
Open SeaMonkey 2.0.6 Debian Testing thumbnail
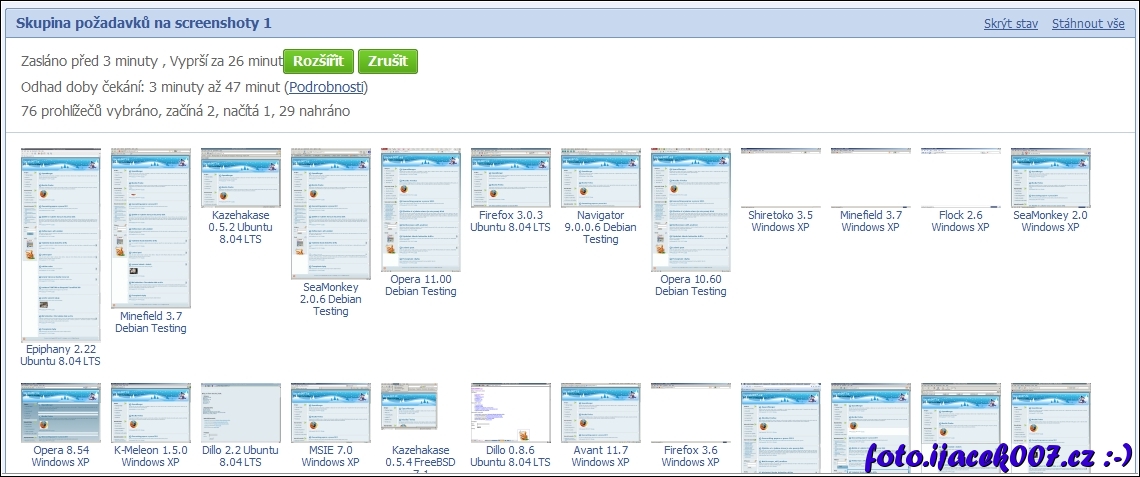pos(330,213)
